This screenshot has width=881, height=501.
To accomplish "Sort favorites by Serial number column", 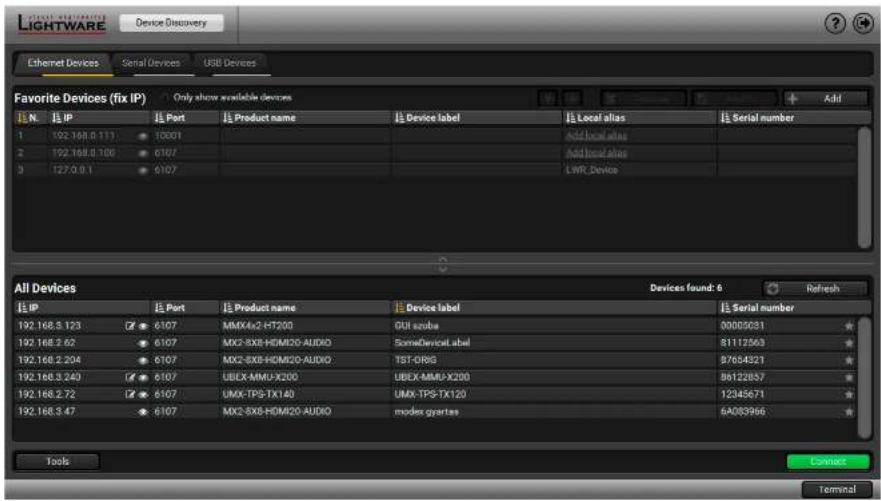I will pyautogui.click(x=758, y=118).
